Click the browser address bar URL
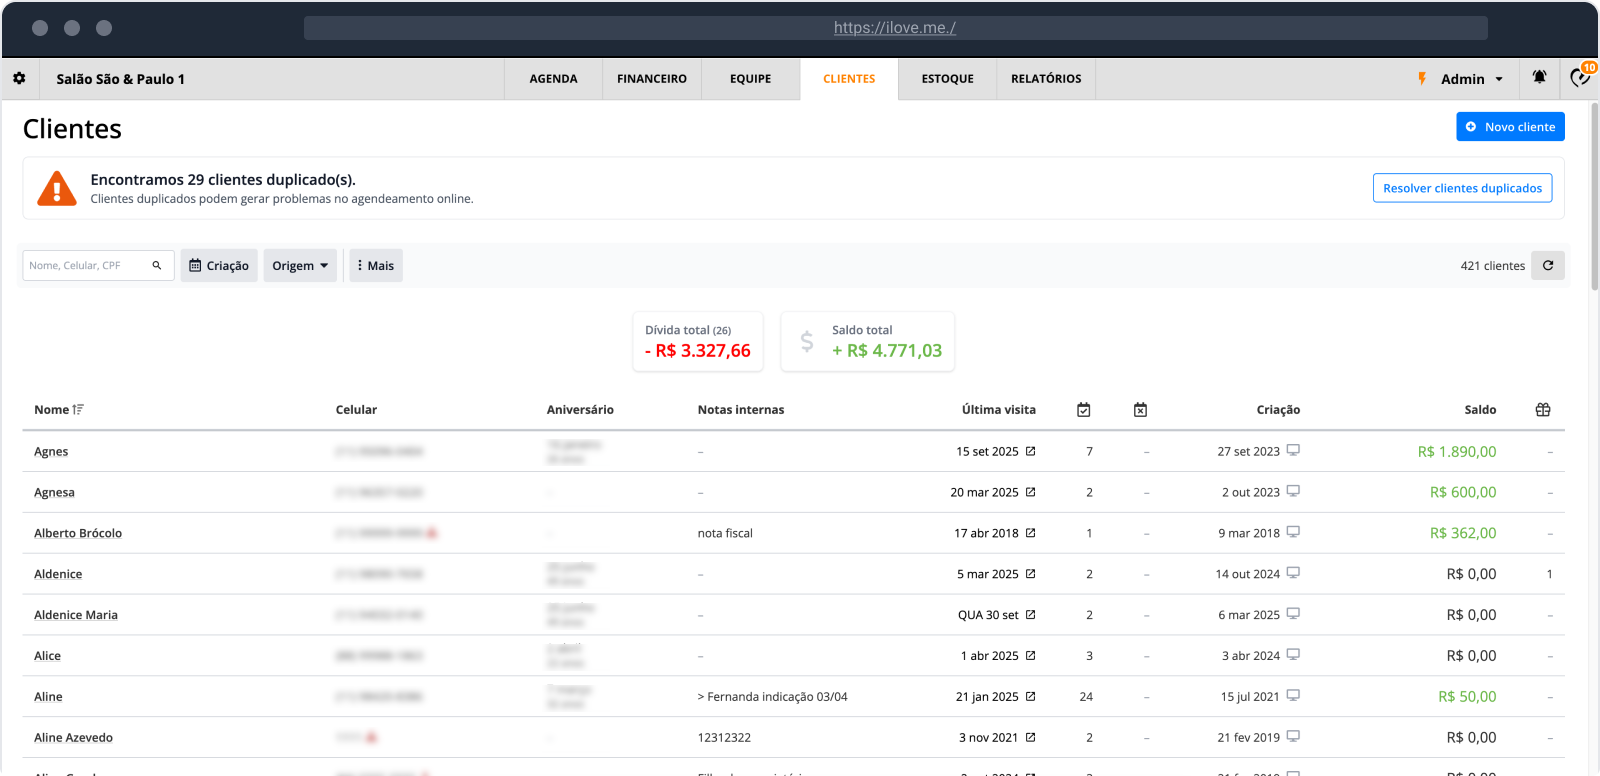1600x776 pixels. (895, 28)
